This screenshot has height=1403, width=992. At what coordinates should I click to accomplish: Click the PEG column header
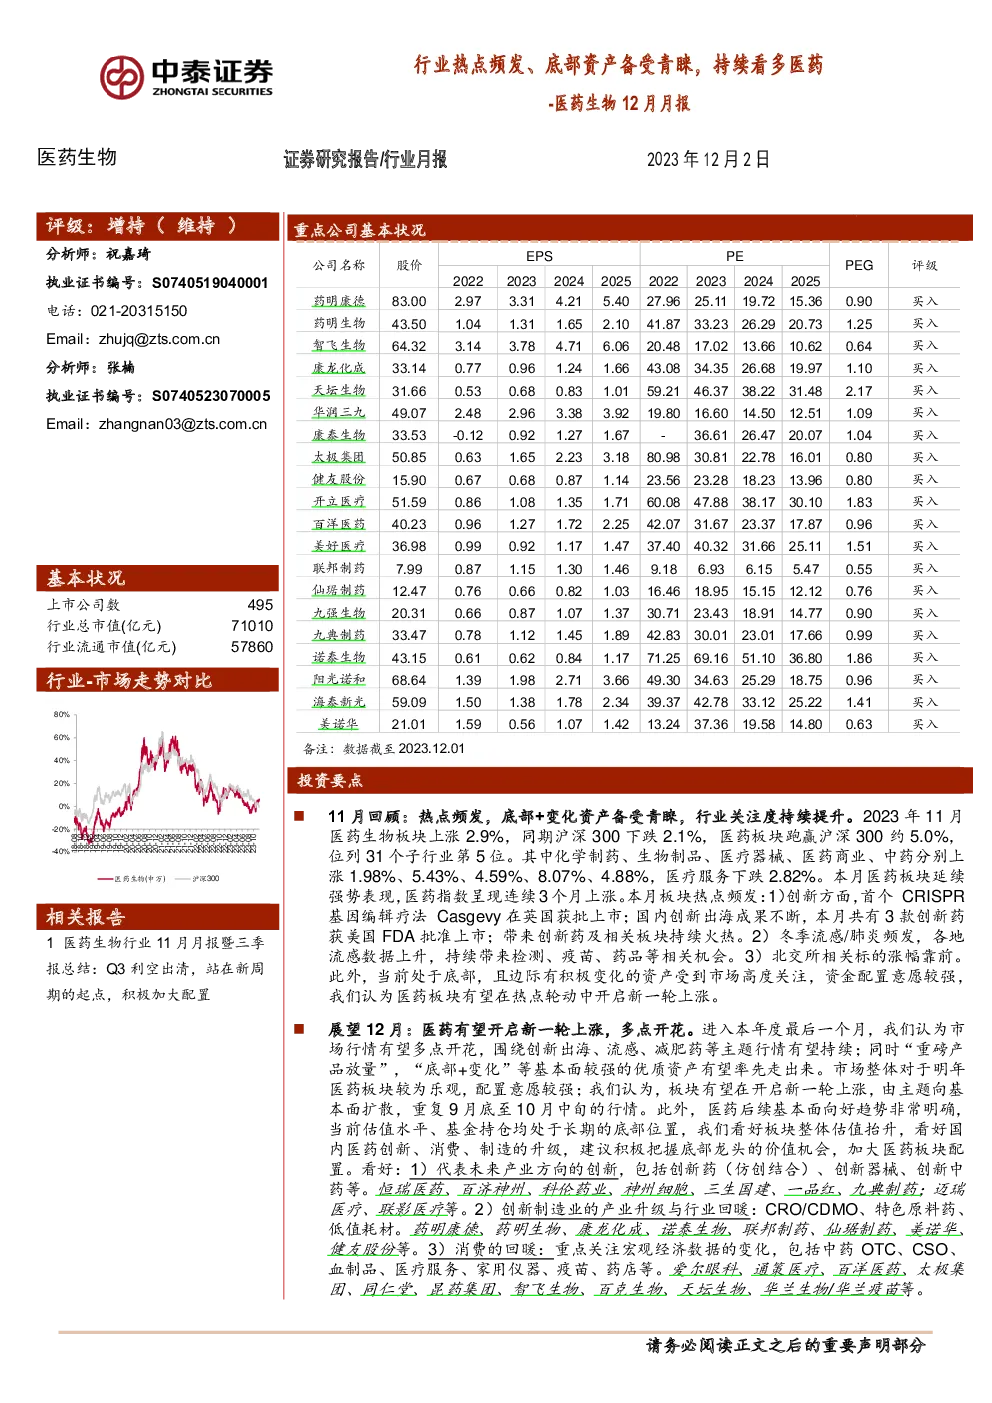pos(859,265)
